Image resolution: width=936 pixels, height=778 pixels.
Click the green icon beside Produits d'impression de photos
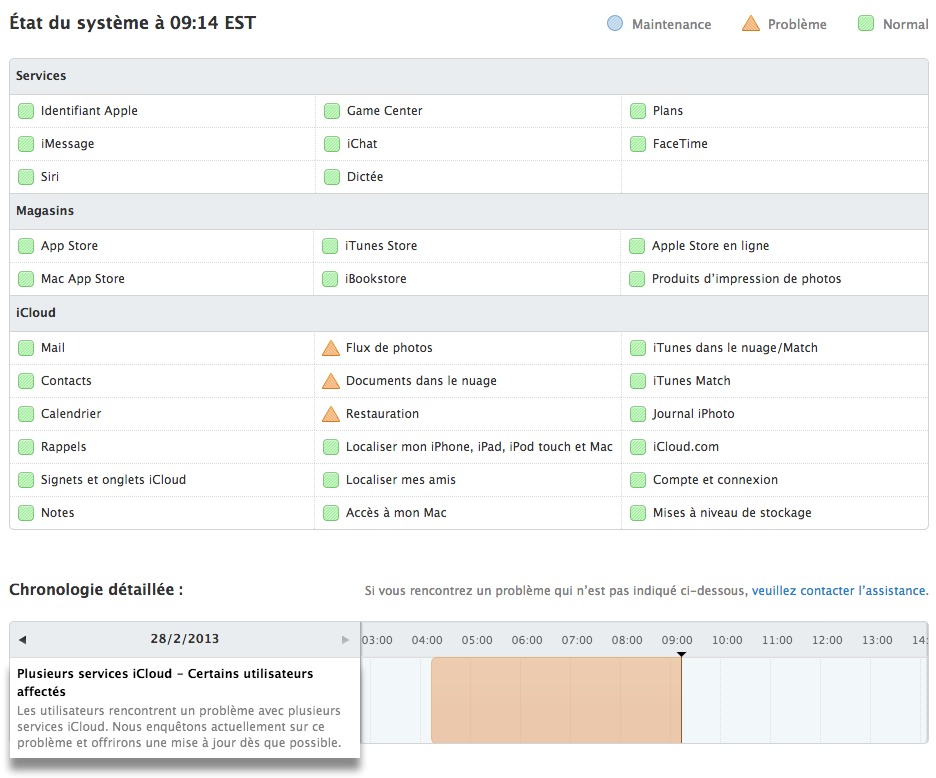[x=637, y=279]
